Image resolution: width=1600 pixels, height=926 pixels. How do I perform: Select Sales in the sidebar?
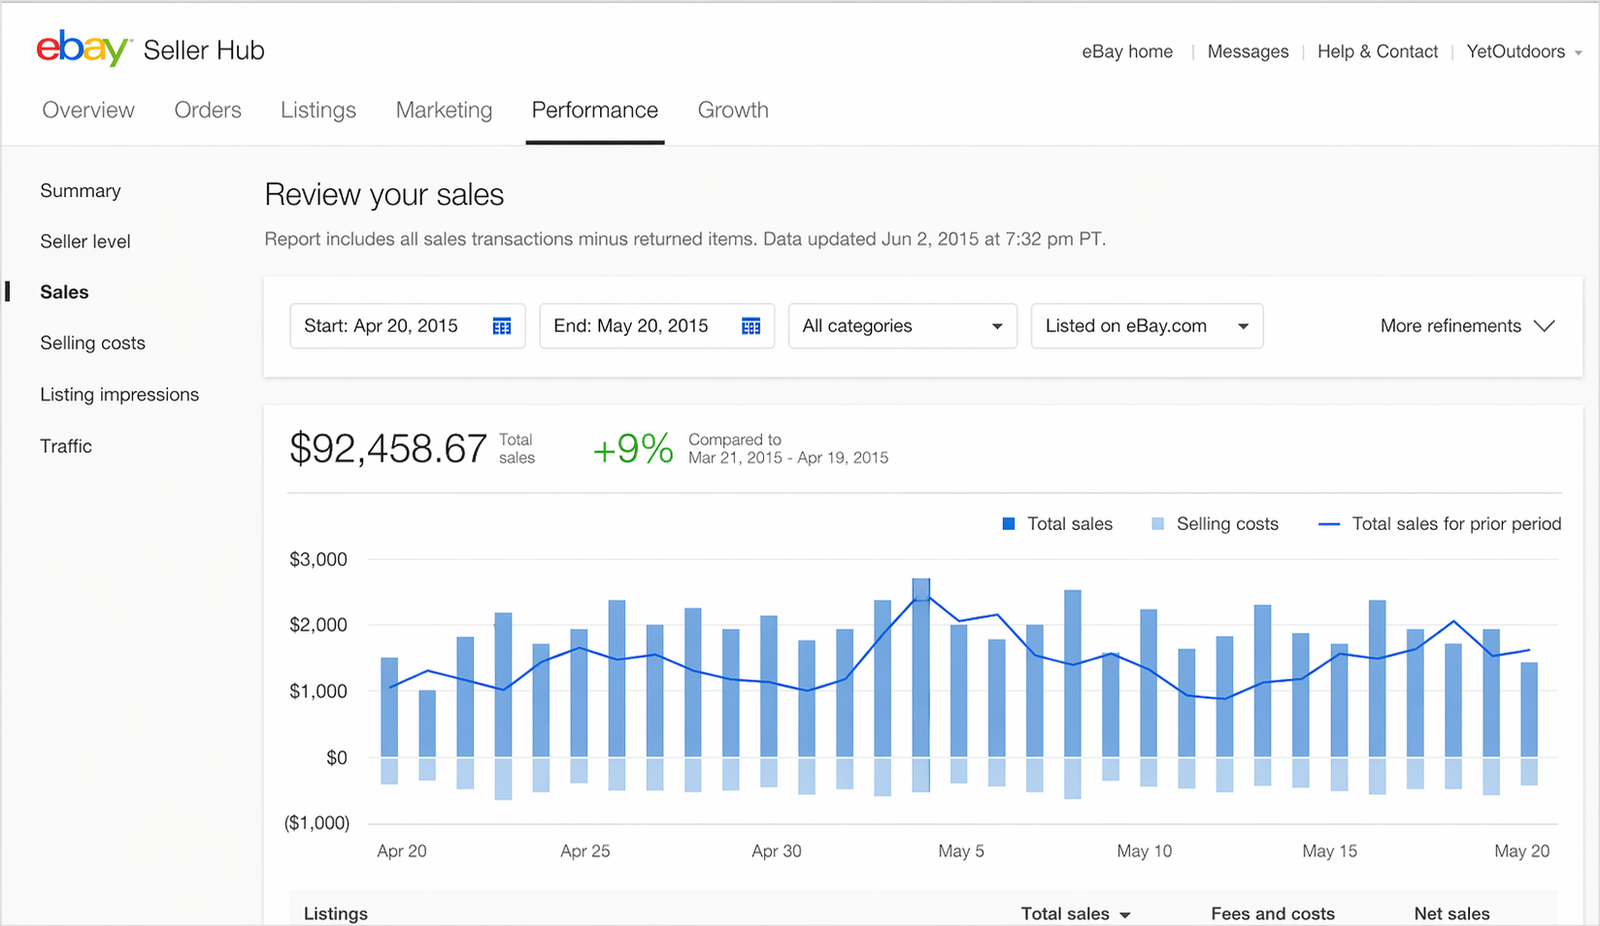(x=64, y=292)
